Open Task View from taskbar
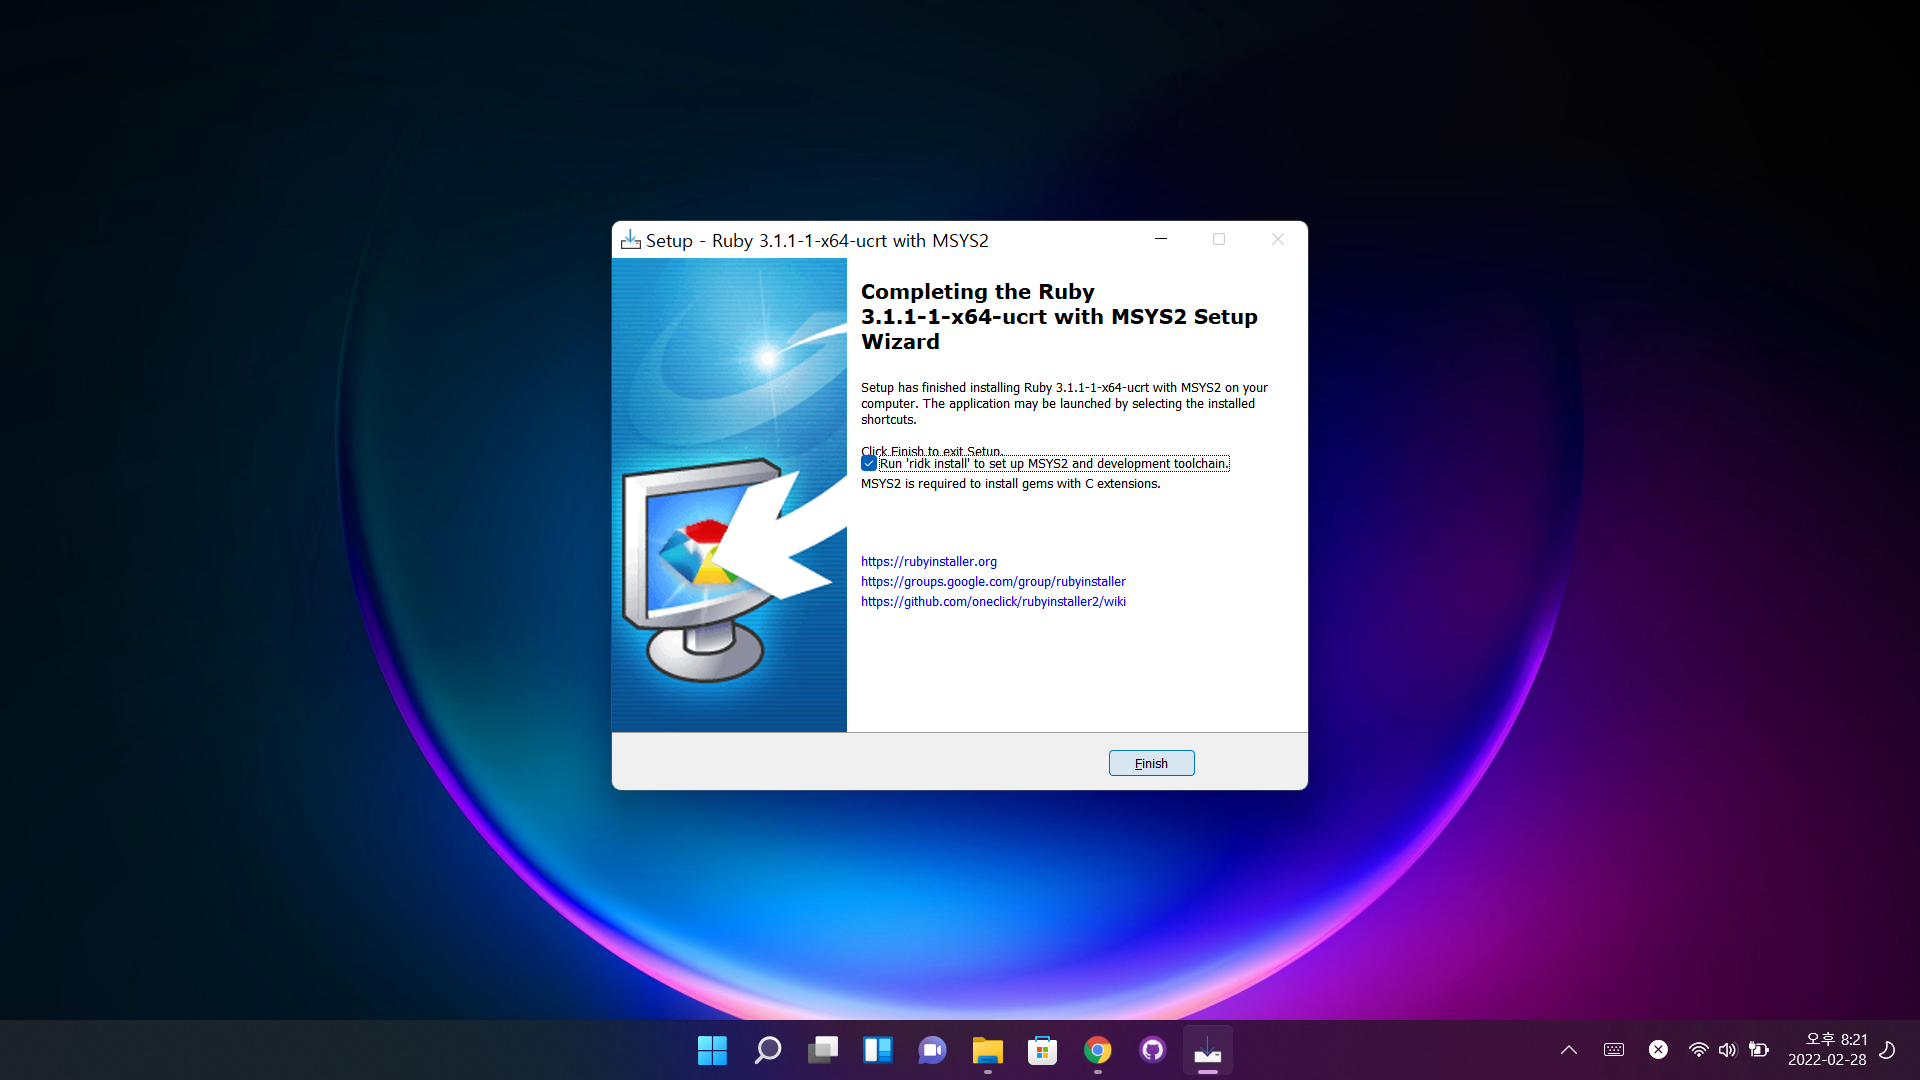 pos(822,1050)
